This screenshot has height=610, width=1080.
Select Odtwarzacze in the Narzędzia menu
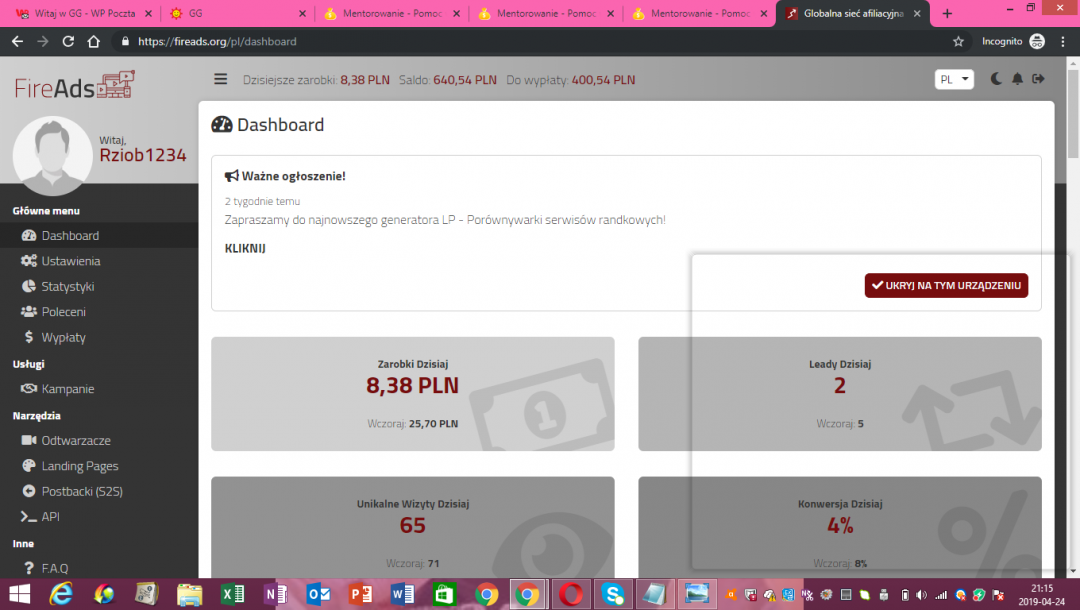[x=75, y=441]
